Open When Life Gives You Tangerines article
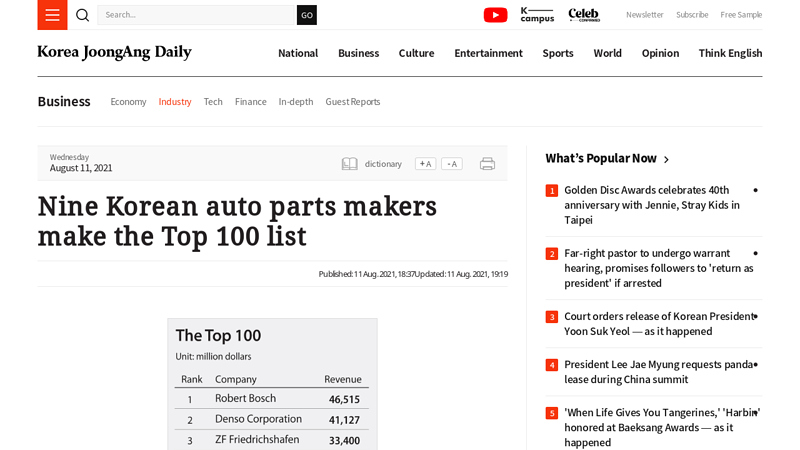Screen dimensions: 800x450 661,428
